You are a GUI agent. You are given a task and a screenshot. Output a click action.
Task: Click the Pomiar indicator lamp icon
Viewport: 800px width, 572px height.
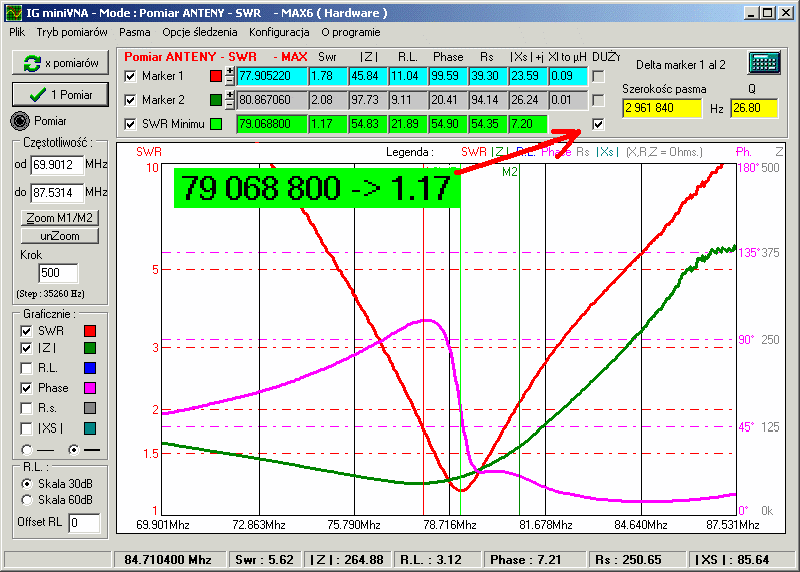tap(20, 121)
